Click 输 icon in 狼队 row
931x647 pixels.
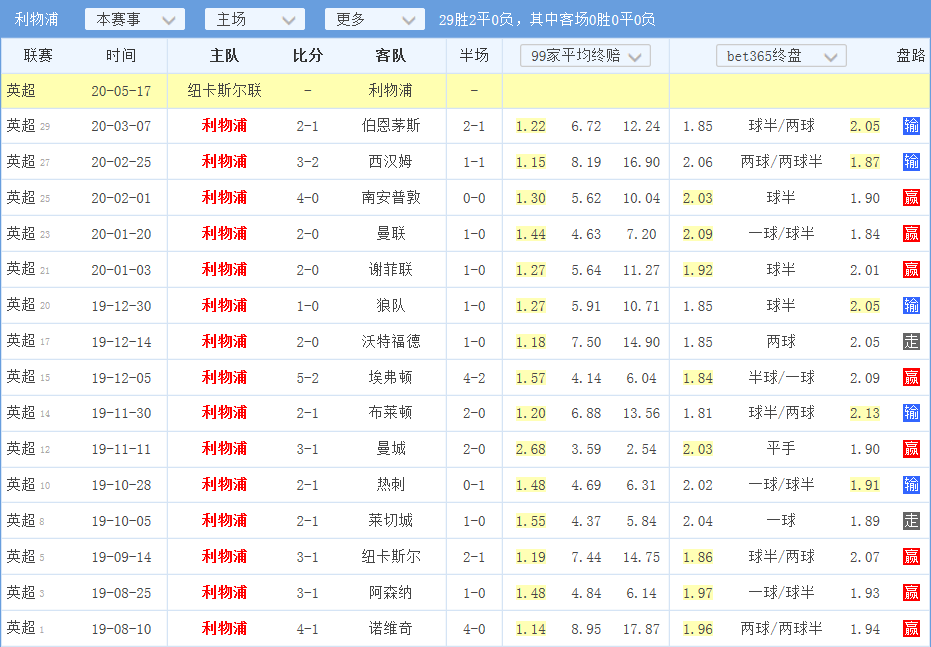pyautogui.click(x=911, y=306)
